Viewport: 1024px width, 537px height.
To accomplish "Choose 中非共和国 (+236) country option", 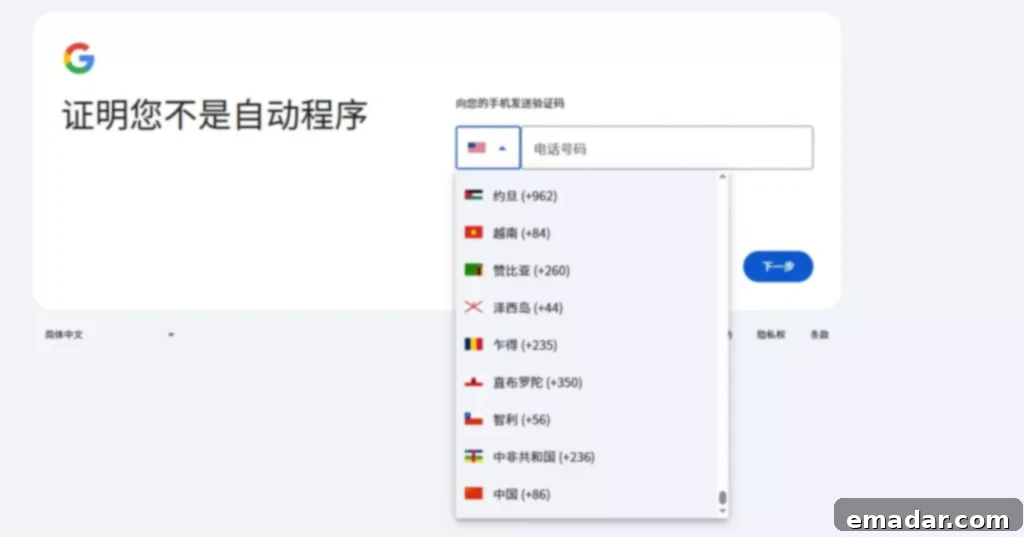I will [586, 456].
